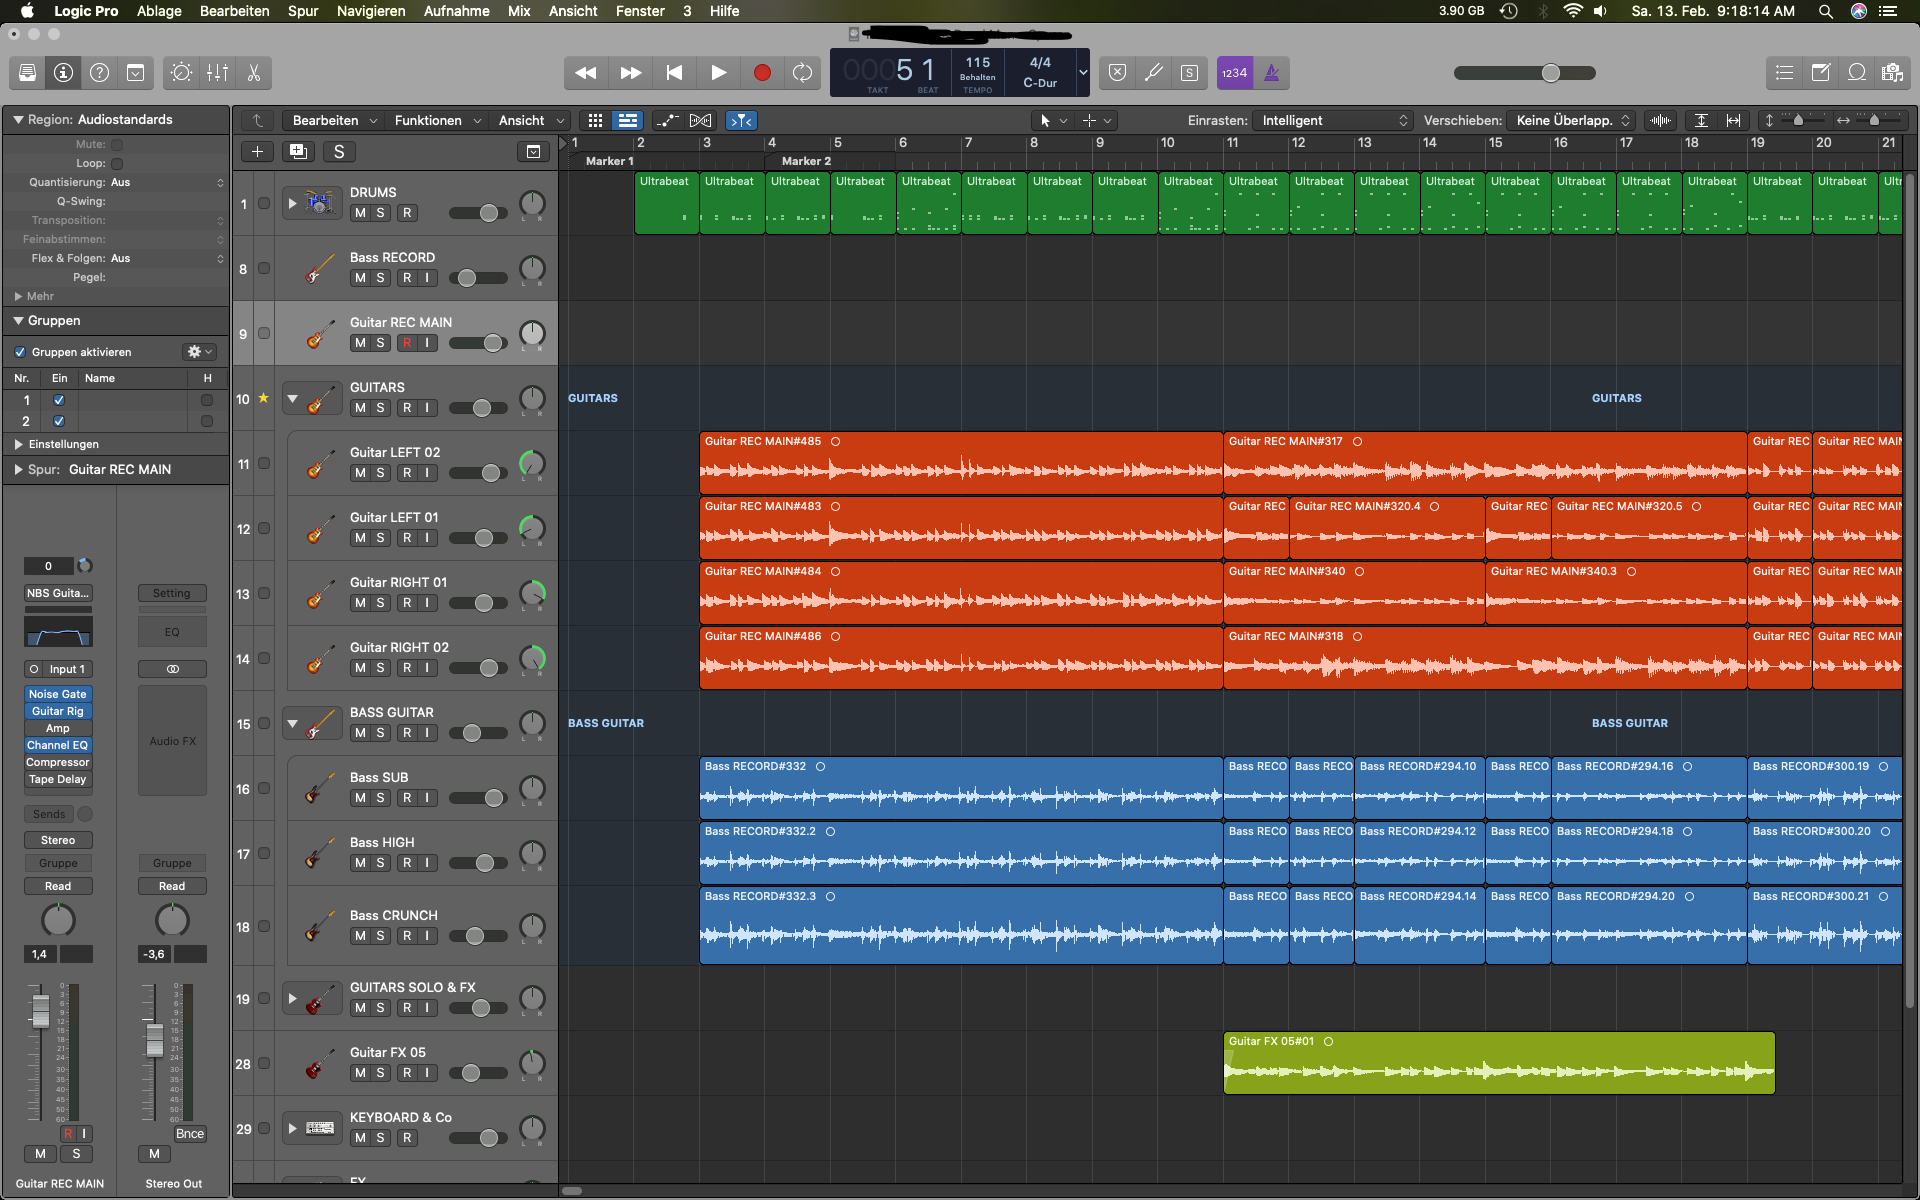Open the Einrasten Intelligent dropdown
1920x1200 pixels.
1332,121
